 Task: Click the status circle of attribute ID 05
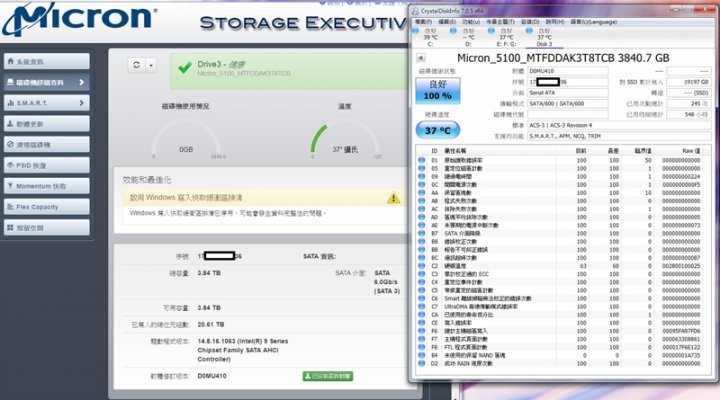click(x=422, y=169)
